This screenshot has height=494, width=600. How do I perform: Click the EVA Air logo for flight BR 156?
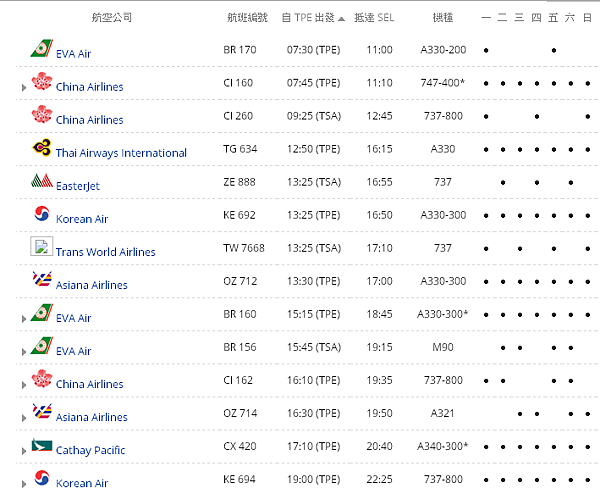pos(41,347)
